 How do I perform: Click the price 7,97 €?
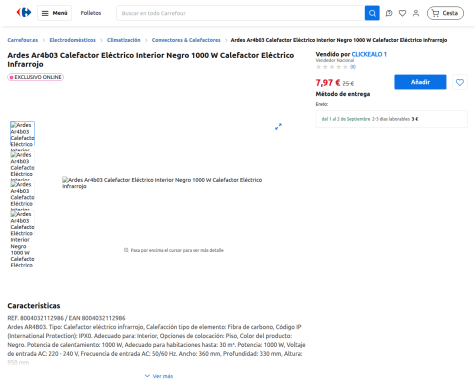point(328,83)
